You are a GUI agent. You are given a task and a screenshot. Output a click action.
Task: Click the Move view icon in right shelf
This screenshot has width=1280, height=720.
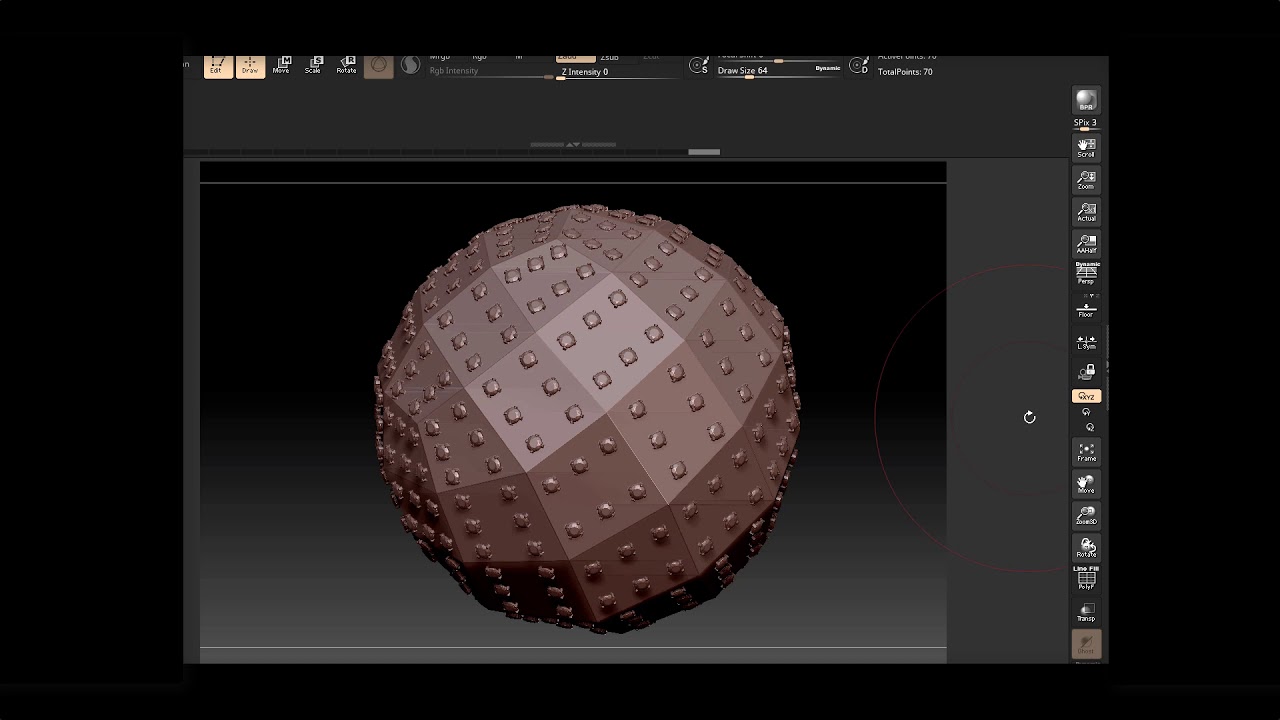[1086, 484]
